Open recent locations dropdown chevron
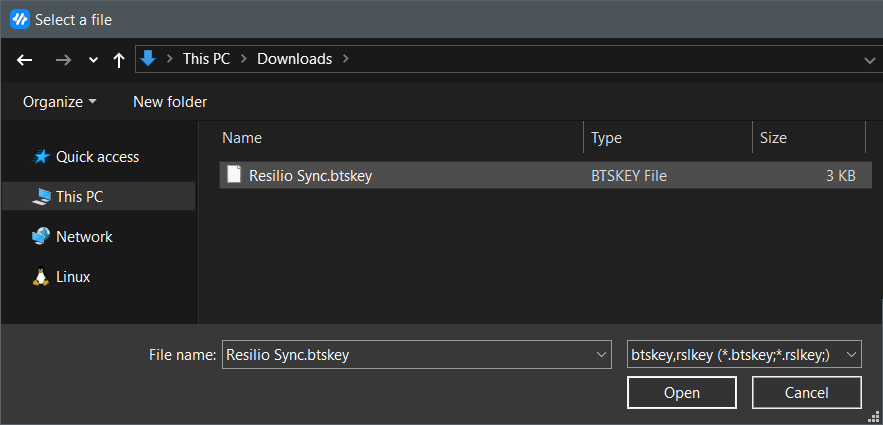Image resolution: width=883 pixels, height=425 pixels. tap(93, 60)
